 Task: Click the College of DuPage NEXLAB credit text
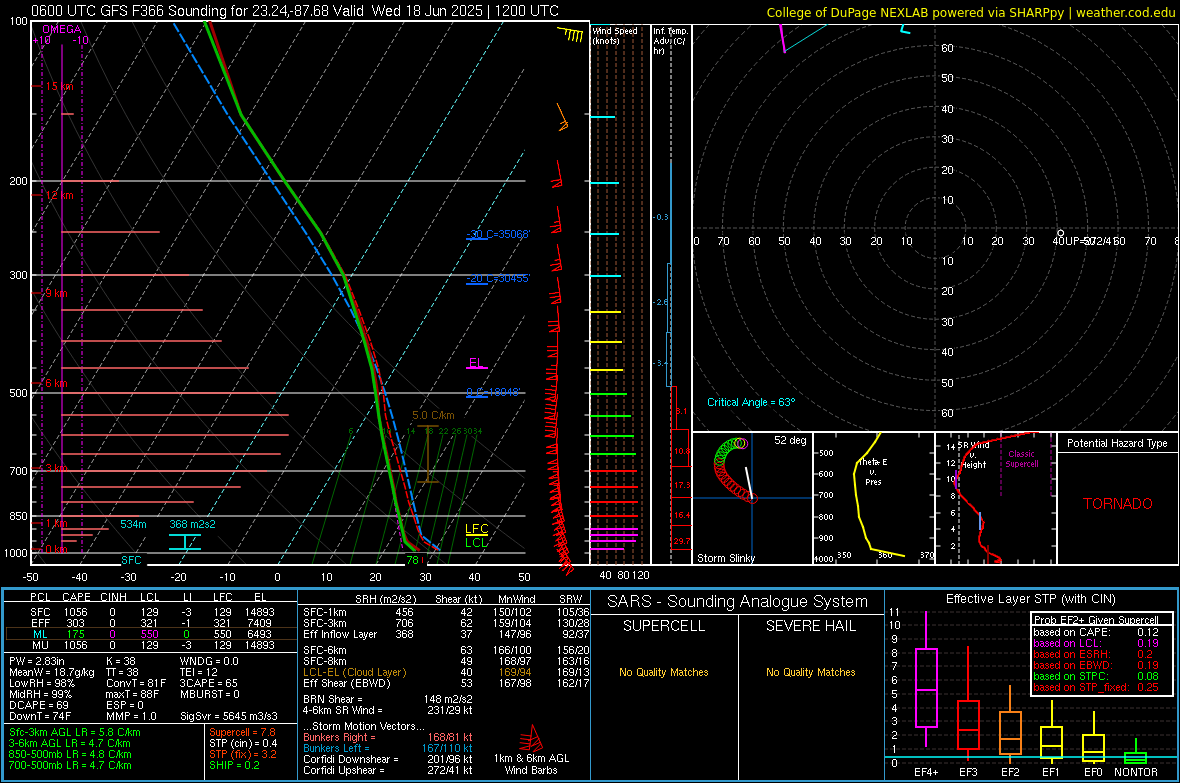pyautogui.click(x=970, y=12)
